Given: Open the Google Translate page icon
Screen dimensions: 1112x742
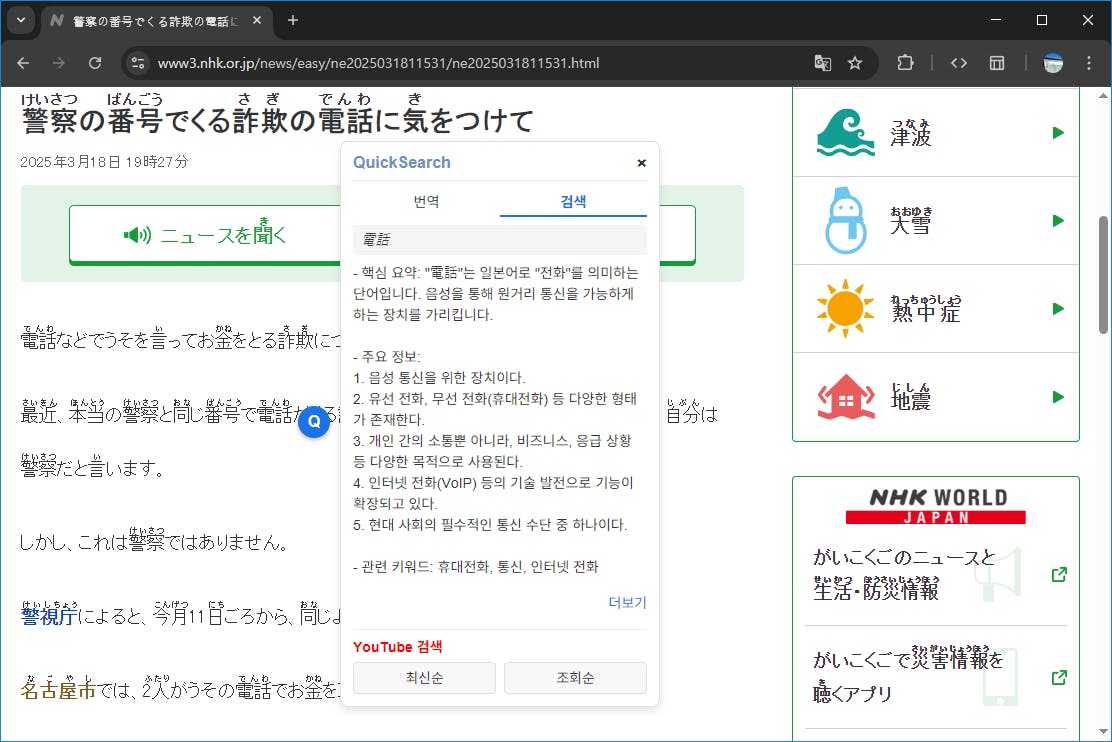Looking at the screenshot, I should [823, 63].
